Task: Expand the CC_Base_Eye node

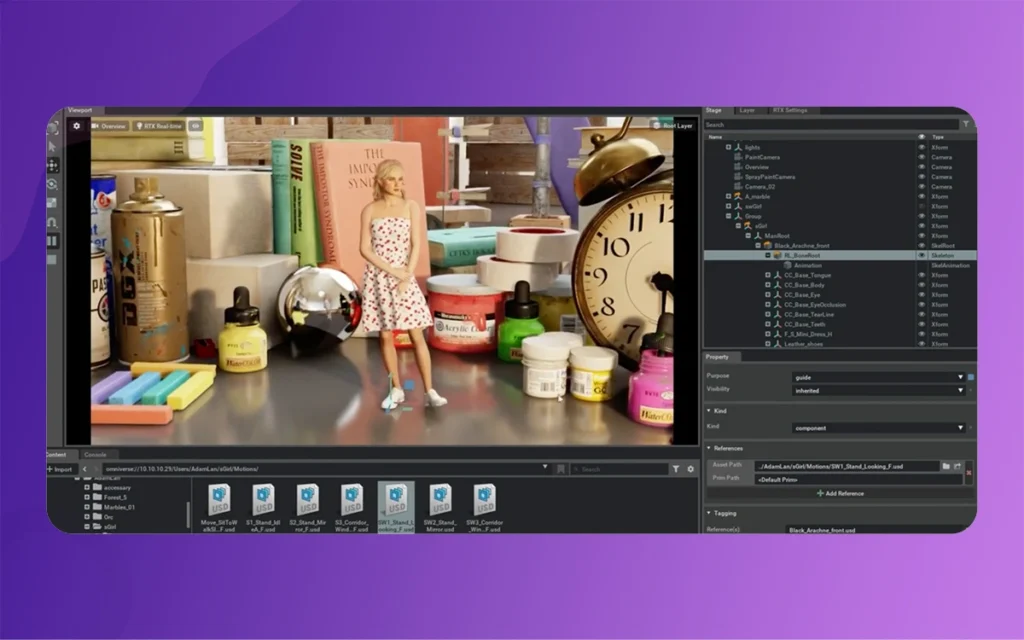Action: (x=768, y=295)
